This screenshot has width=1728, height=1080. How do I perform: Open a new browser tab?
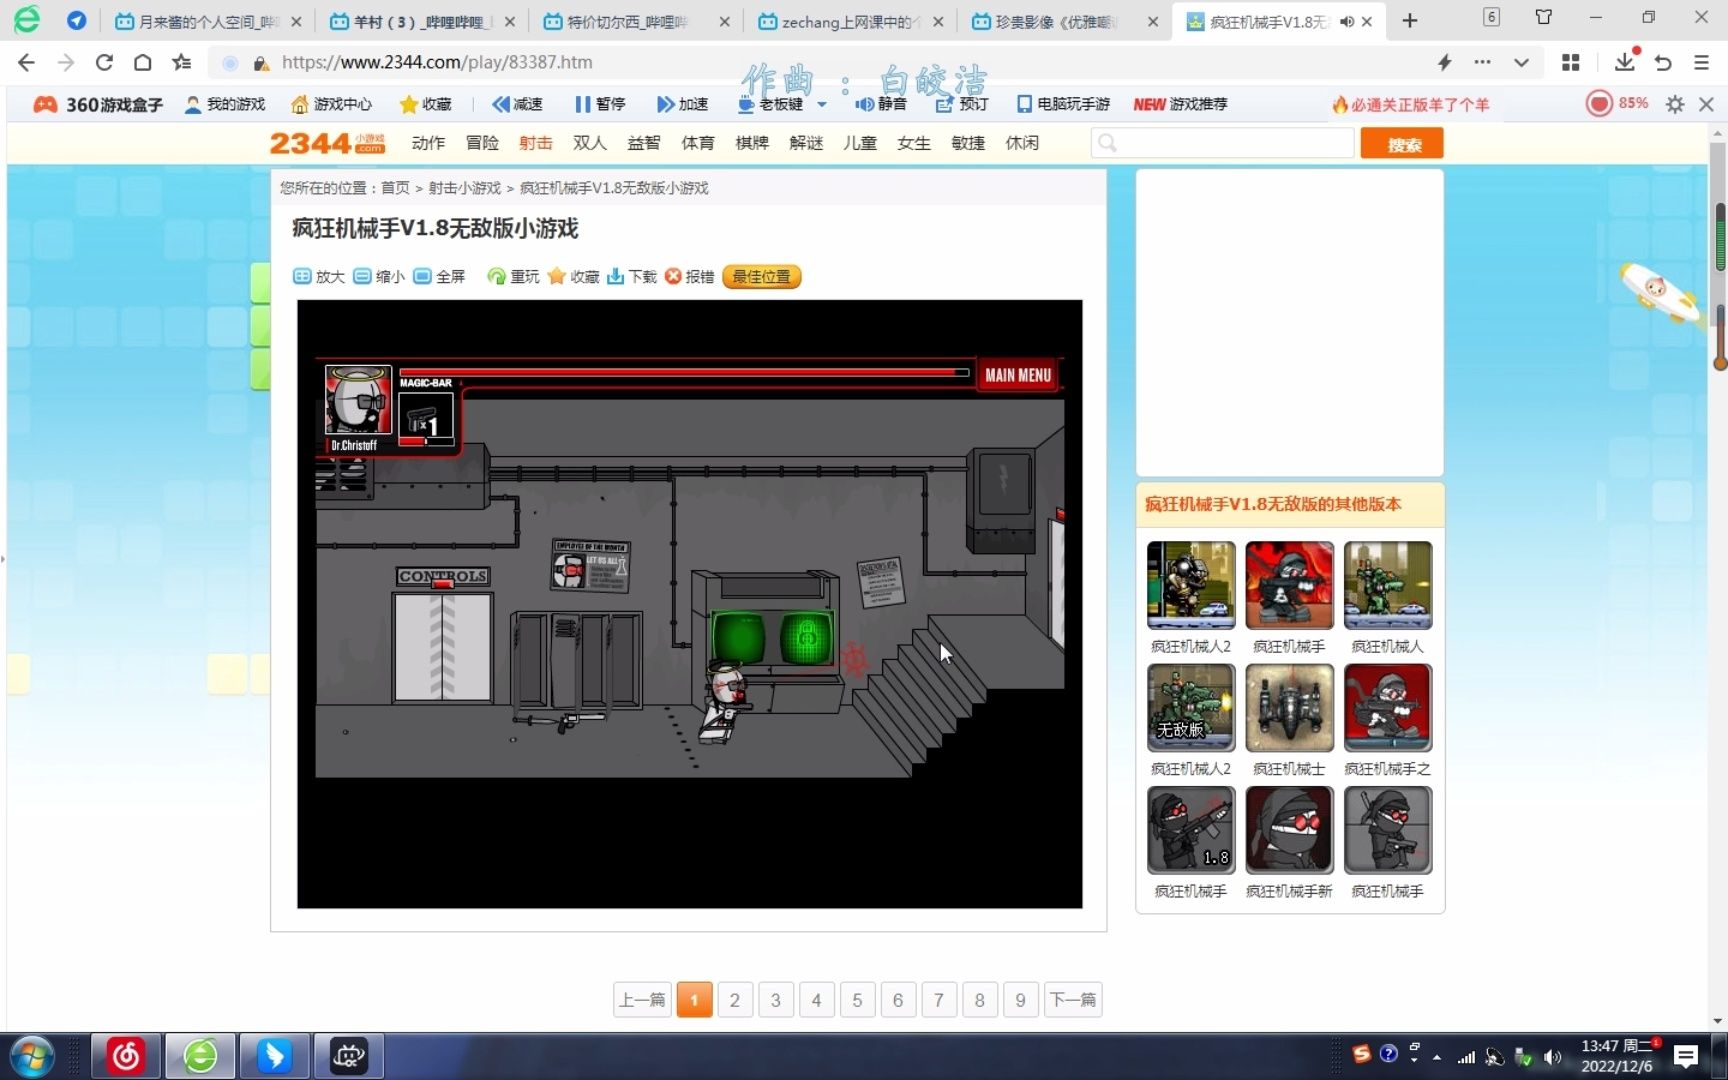coord(1410,21)
